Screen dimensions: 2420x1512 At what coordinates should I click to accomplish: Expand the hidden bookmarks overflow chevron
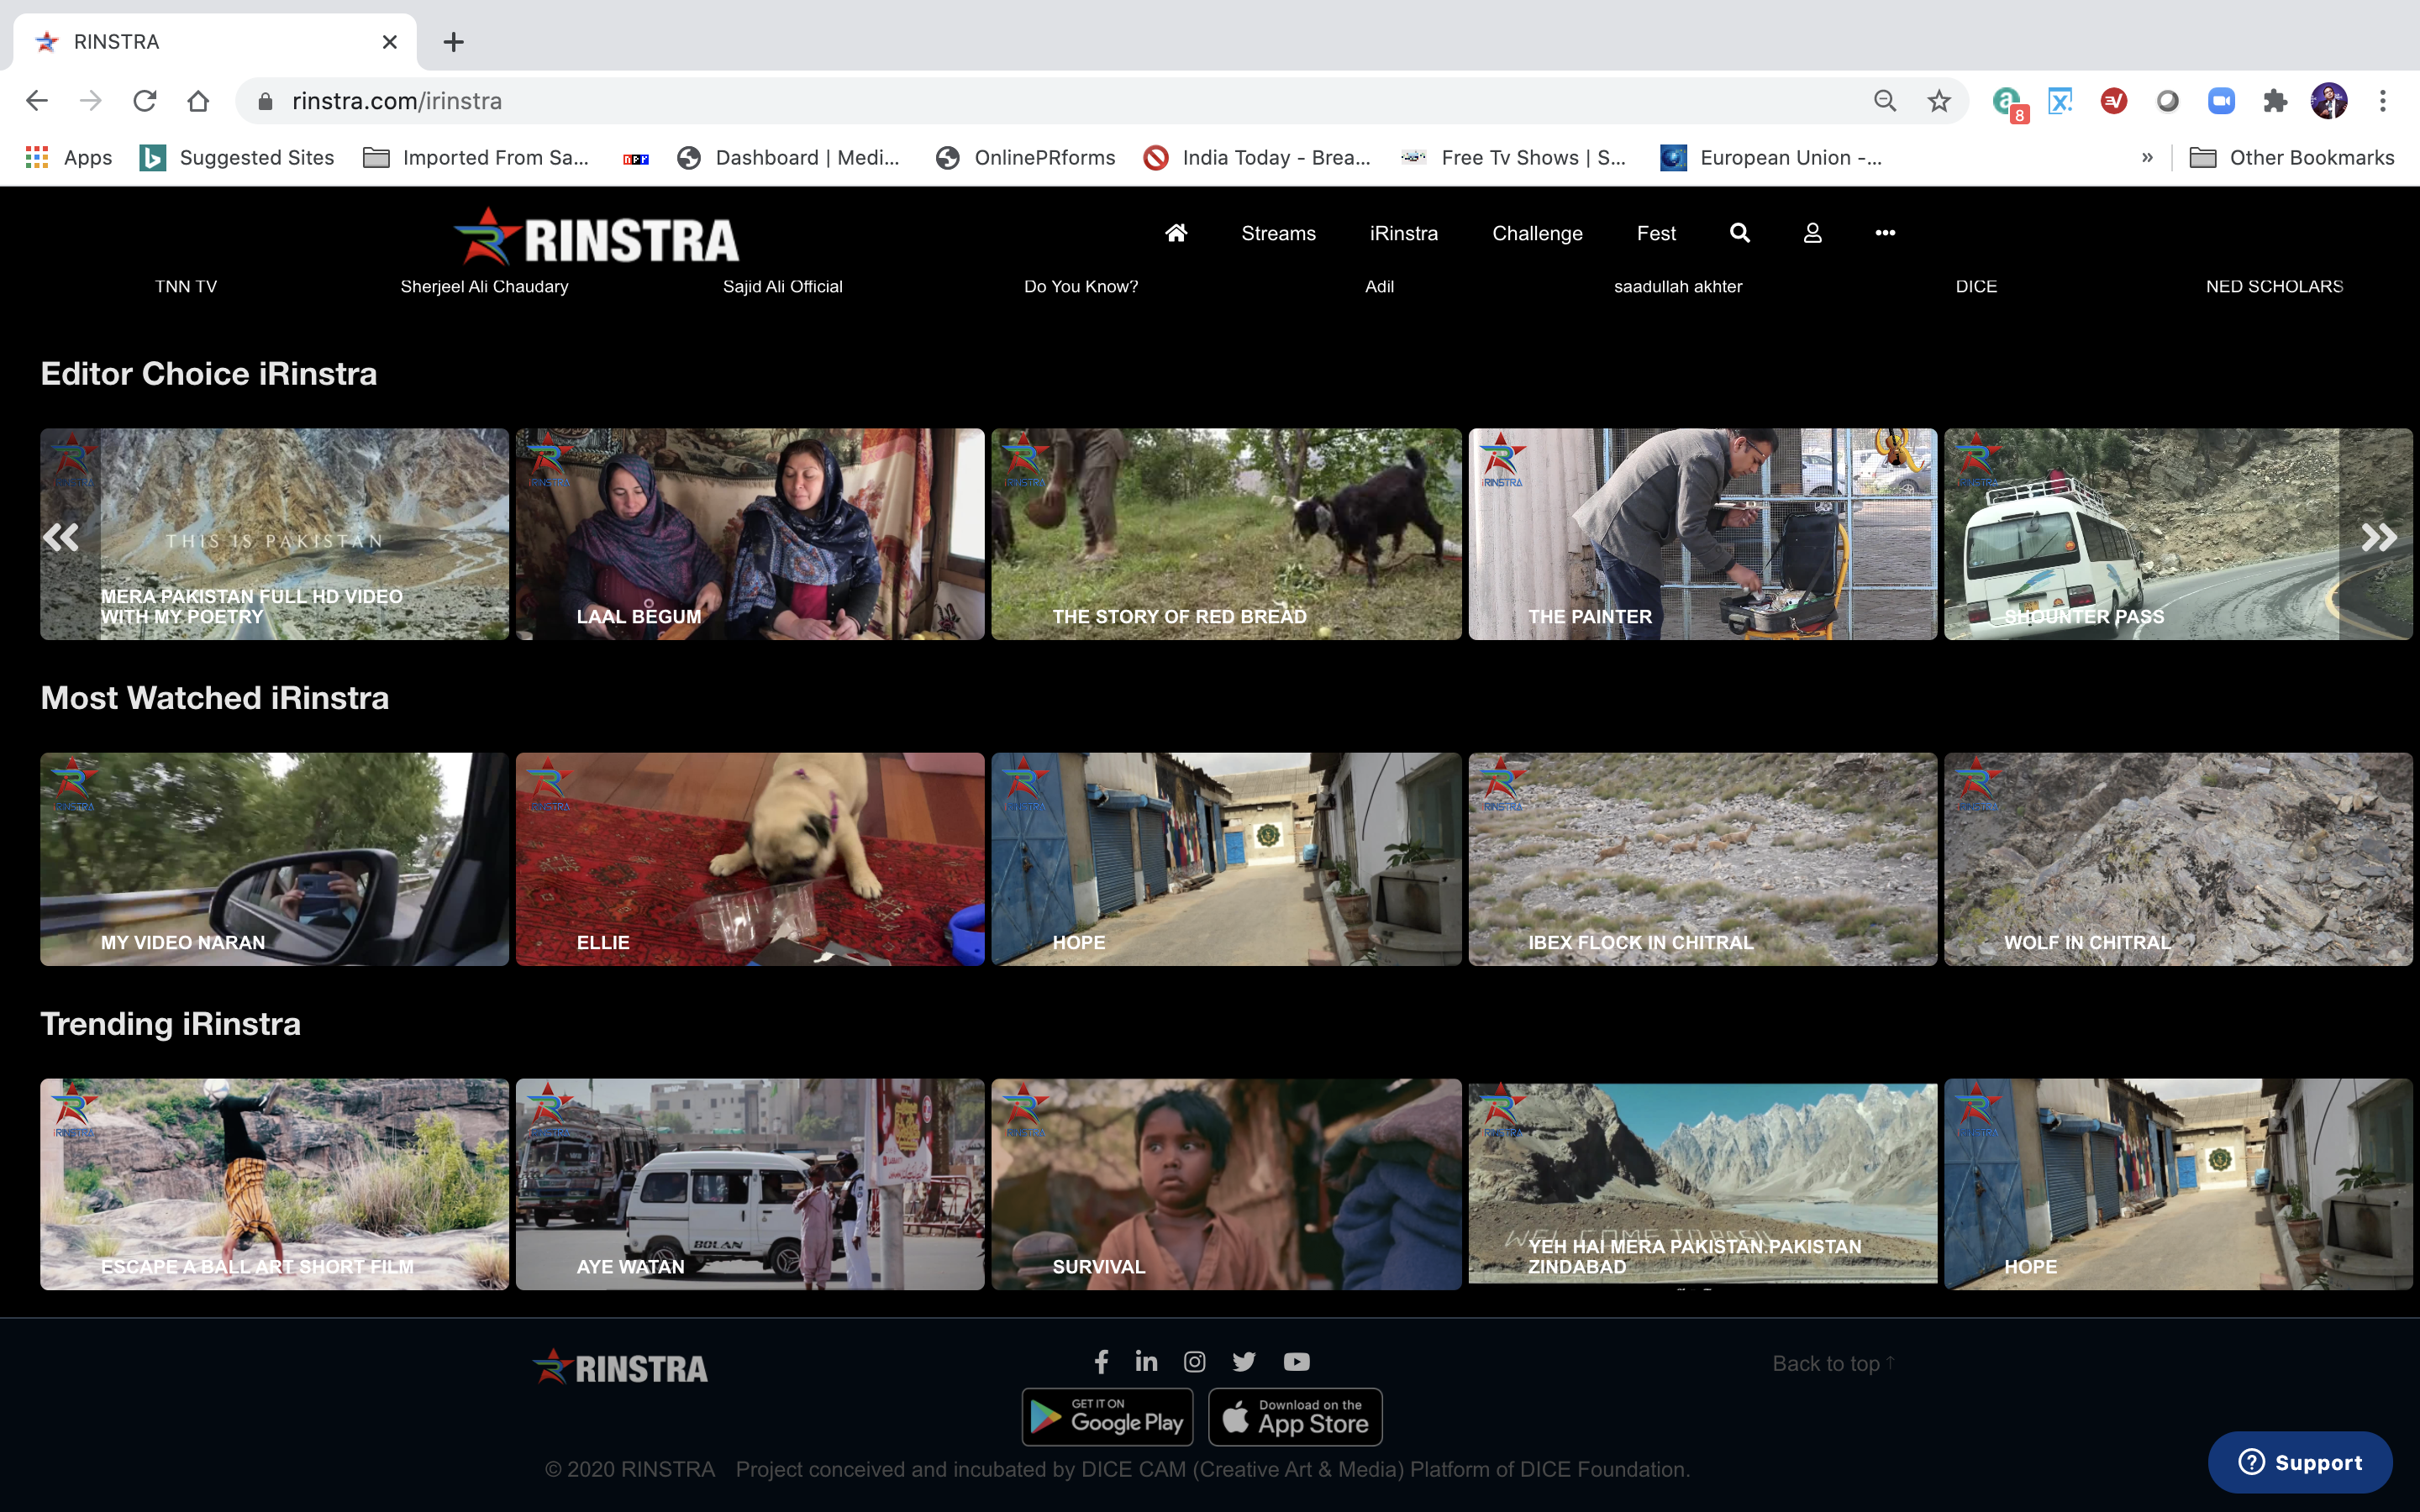(2146, 158)
